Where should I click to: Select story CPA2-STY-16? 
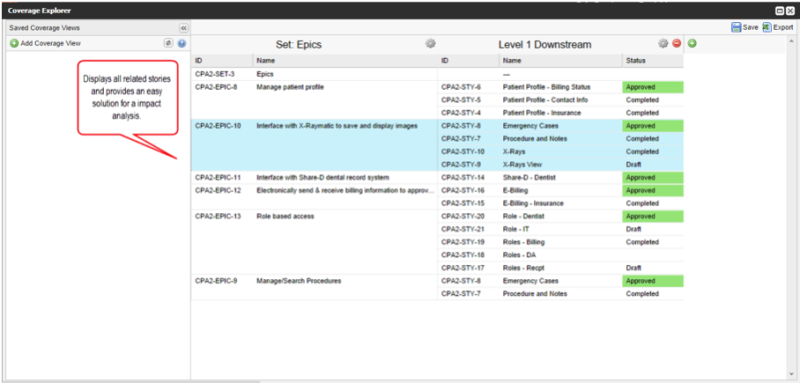click(x=463, y=190)
